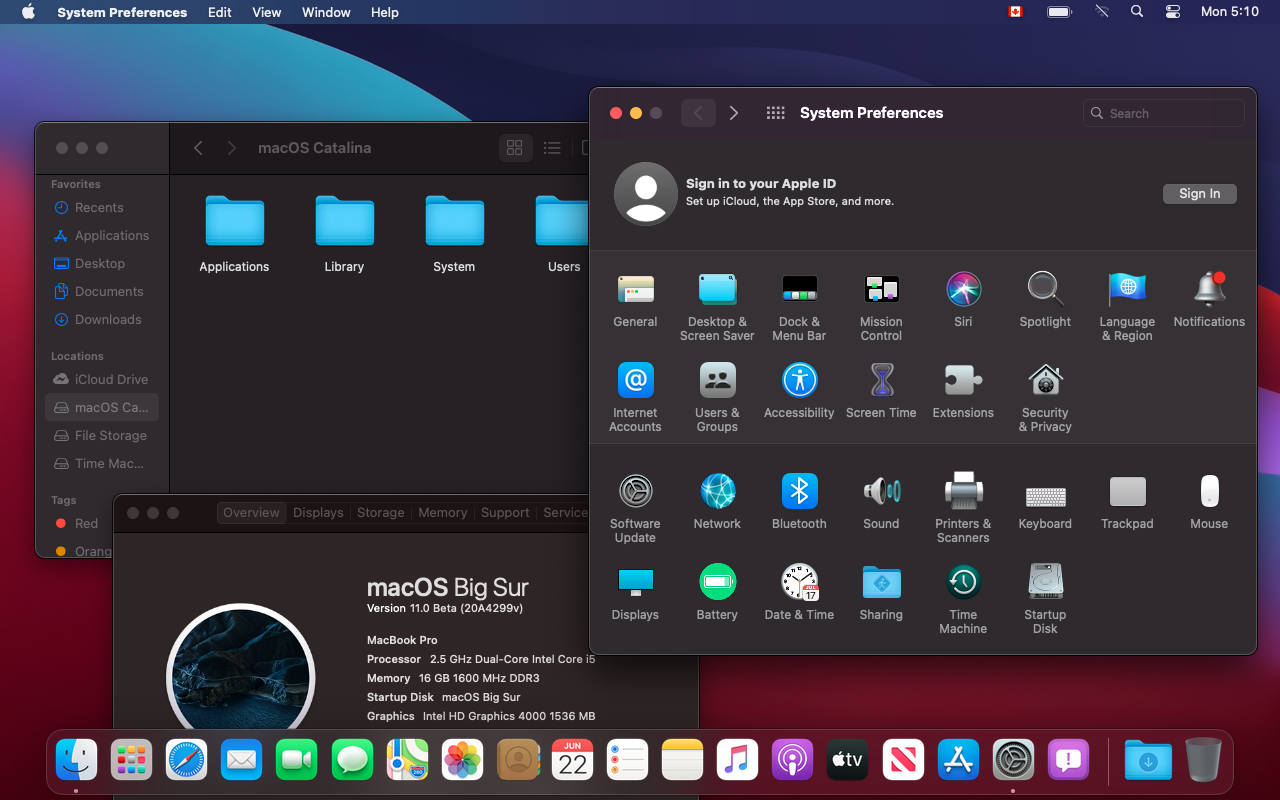The image size is (1280, 800).
Task: Switch to Memory tab in About This Mac
Action: (x=443, y=512)
